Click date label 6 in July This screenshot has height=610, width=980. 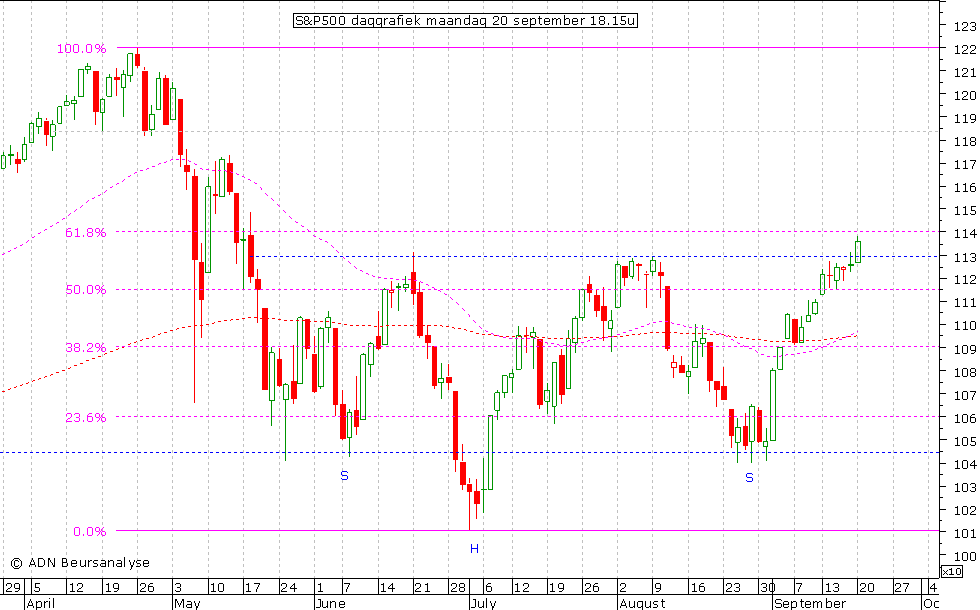pyautogui.click(x=489, y=588)
